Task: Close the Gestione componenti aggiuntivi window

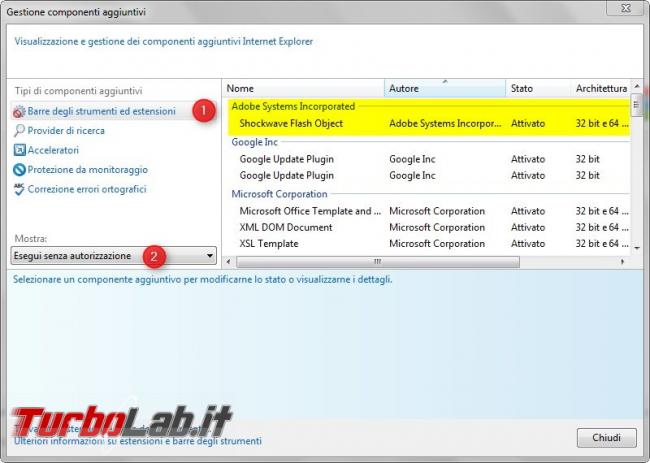Action: click(x=626, y=8)
